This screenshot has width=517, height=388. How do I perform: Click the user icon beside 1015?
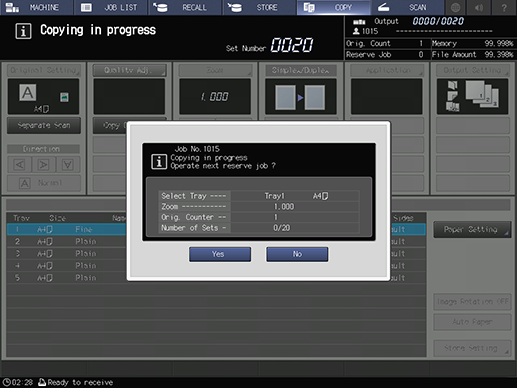[356, 31]
